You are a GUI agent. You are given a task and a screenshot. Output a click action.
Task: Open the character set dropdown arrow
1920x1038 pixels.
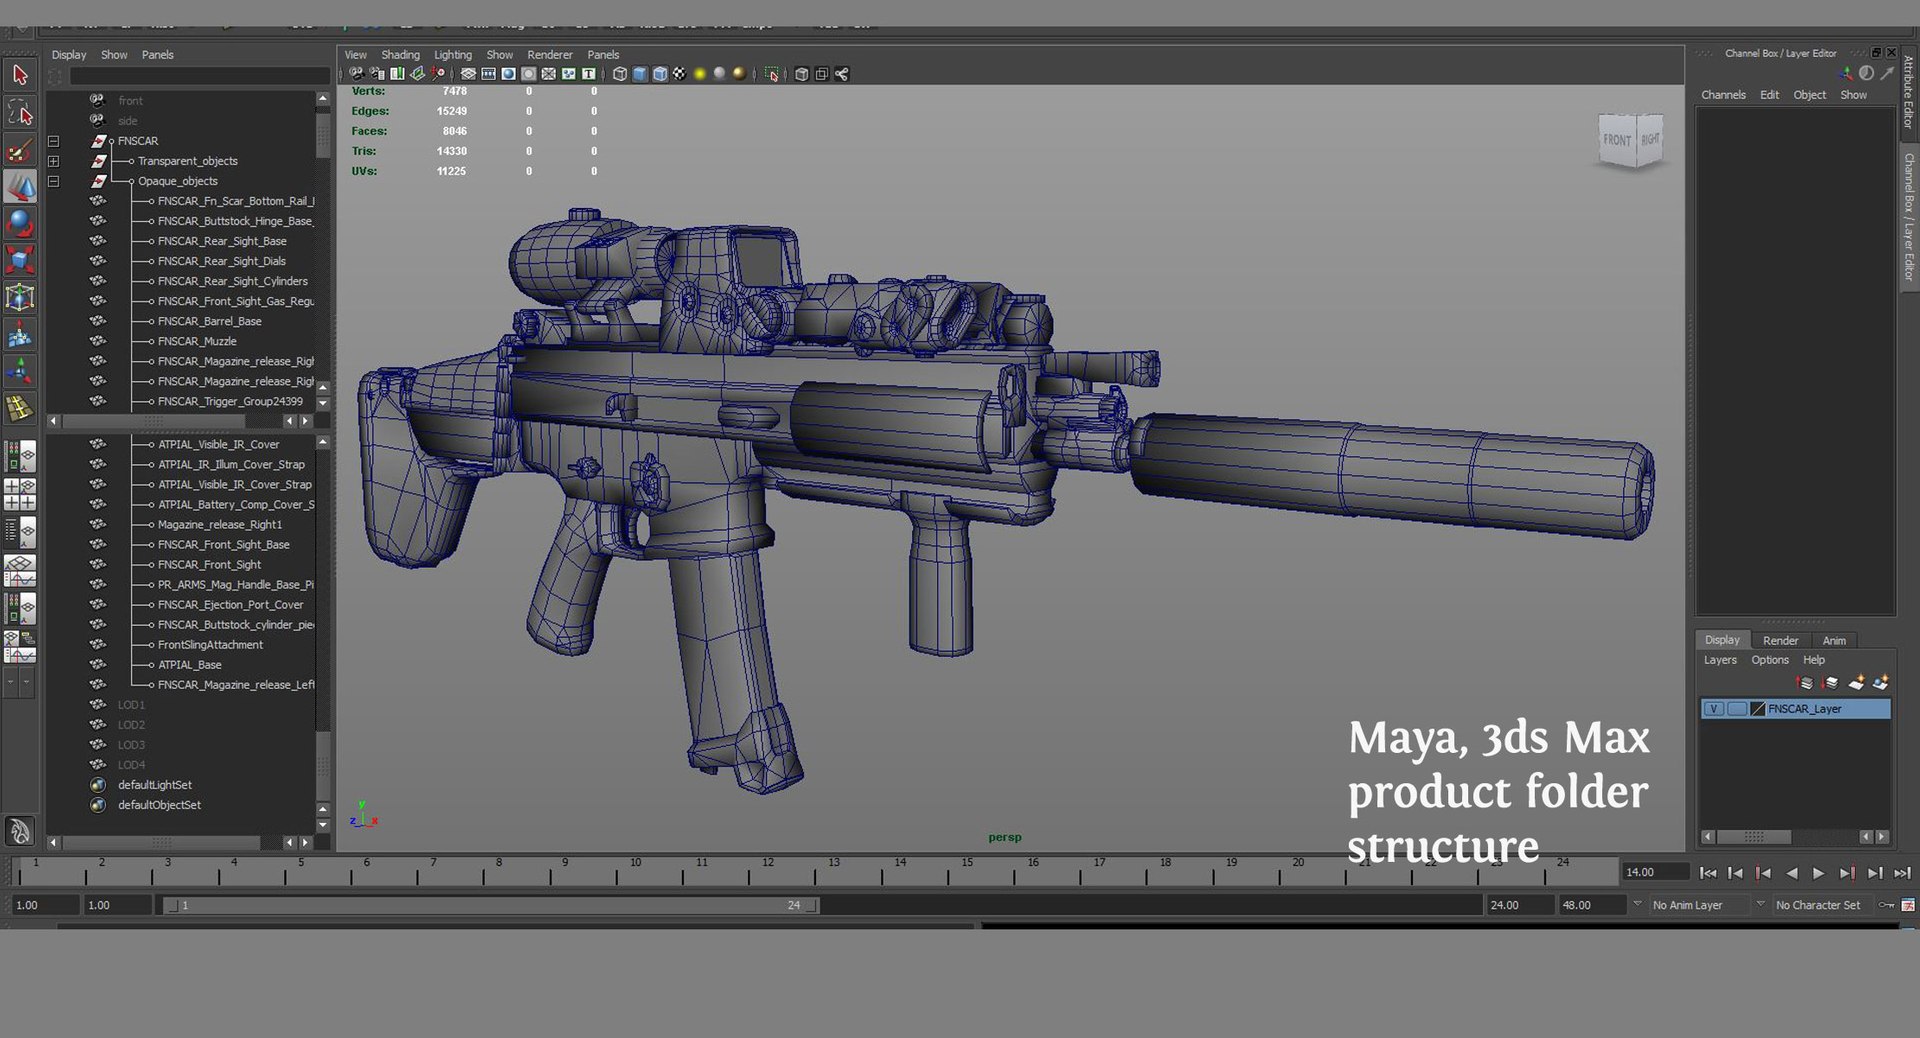click(x=1760, y=904)
